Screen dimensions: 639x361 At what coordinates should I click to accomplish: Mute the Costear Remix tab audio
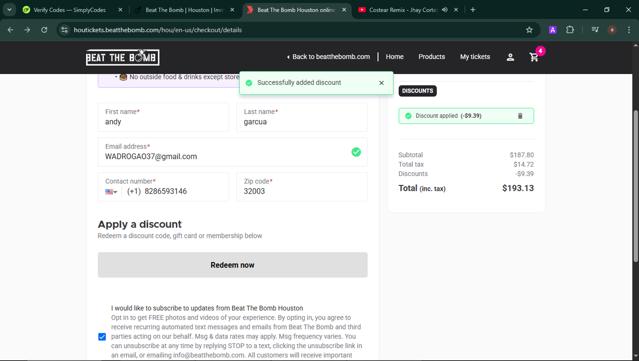pos(445,10)
